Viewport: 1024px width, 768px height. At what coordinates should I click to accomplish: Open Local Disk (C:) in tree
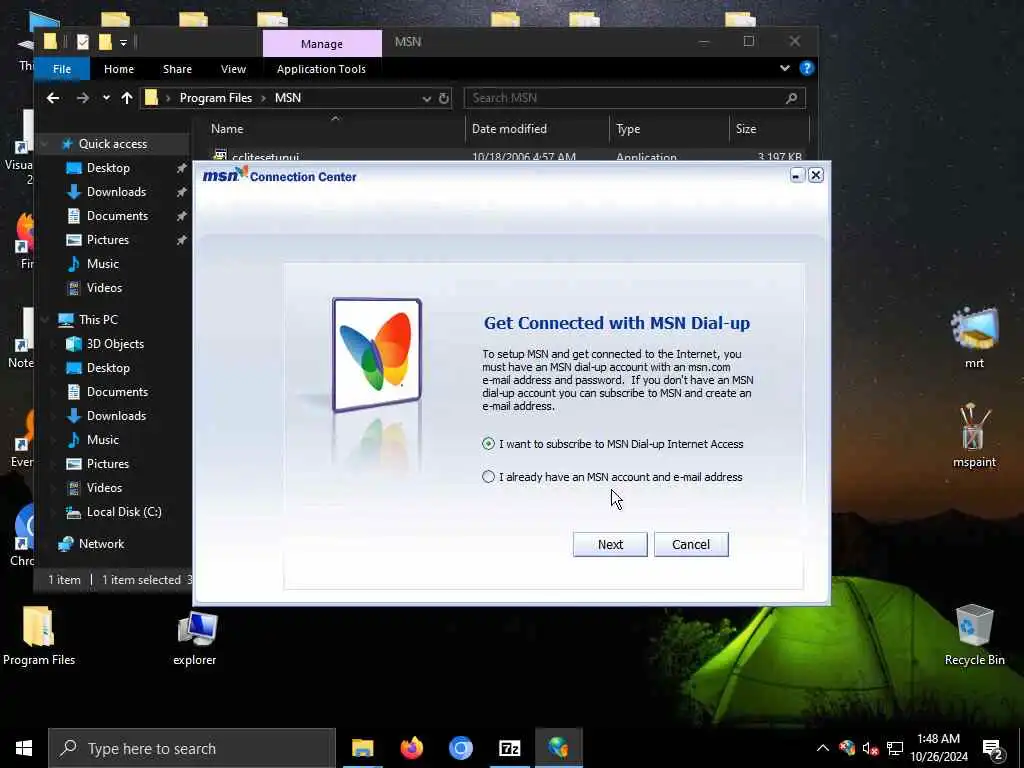tap(124, 512)
